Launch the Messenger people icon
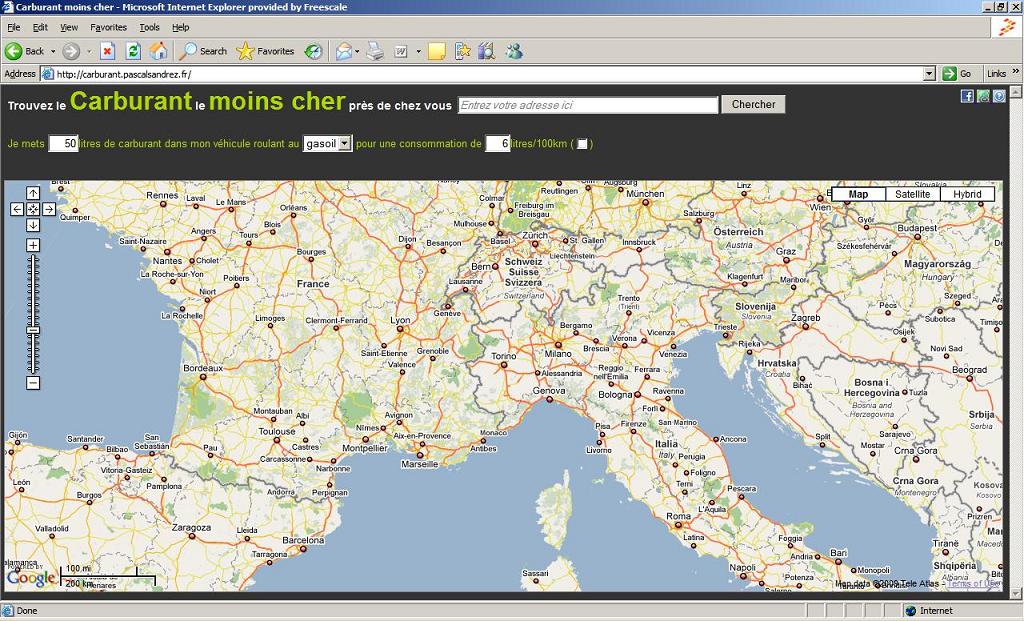1024x621 pixels. coord(514,51)
